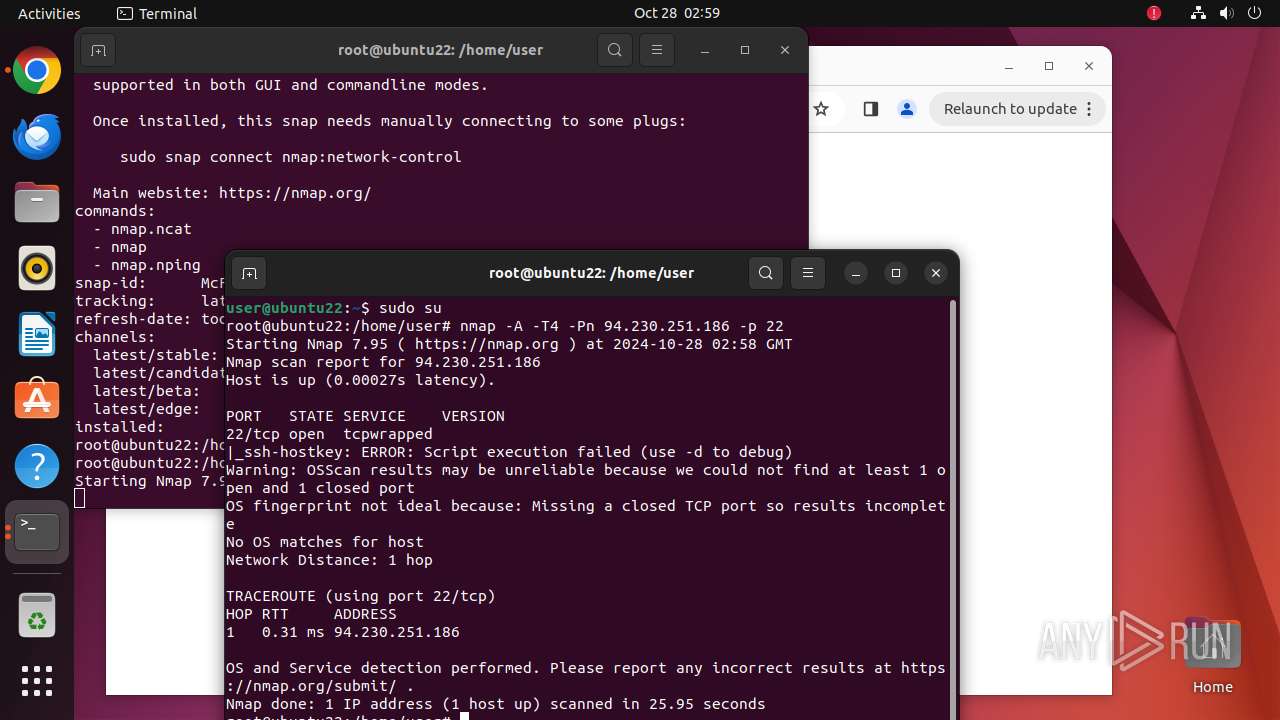Image resolution: width=1280 pixels, height=720 pixels.
Task: Open Activities overview
Action: point(49,13)
